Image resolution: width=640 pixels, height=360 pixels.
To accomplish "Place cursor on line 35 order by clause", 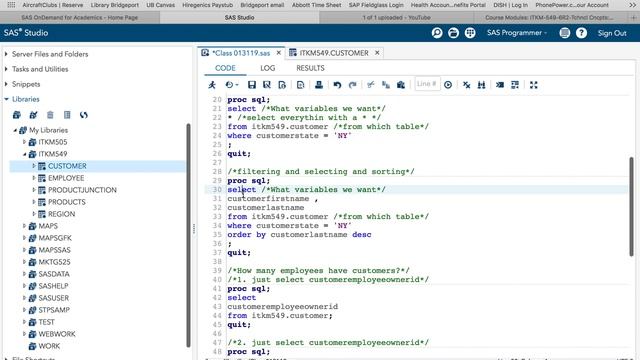I will 299,235.
